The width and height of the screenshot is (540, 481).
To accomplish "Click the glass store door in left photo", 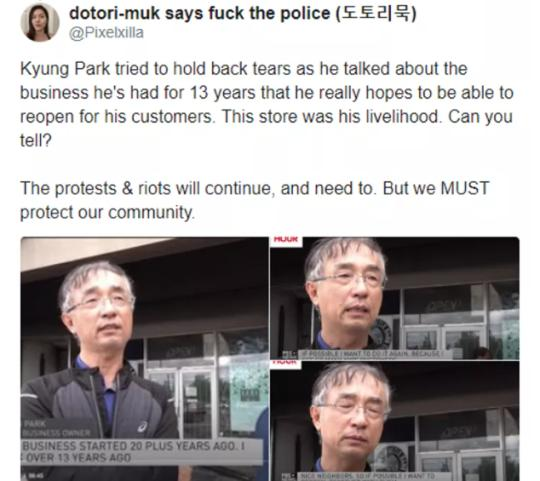I will (196, 401).
